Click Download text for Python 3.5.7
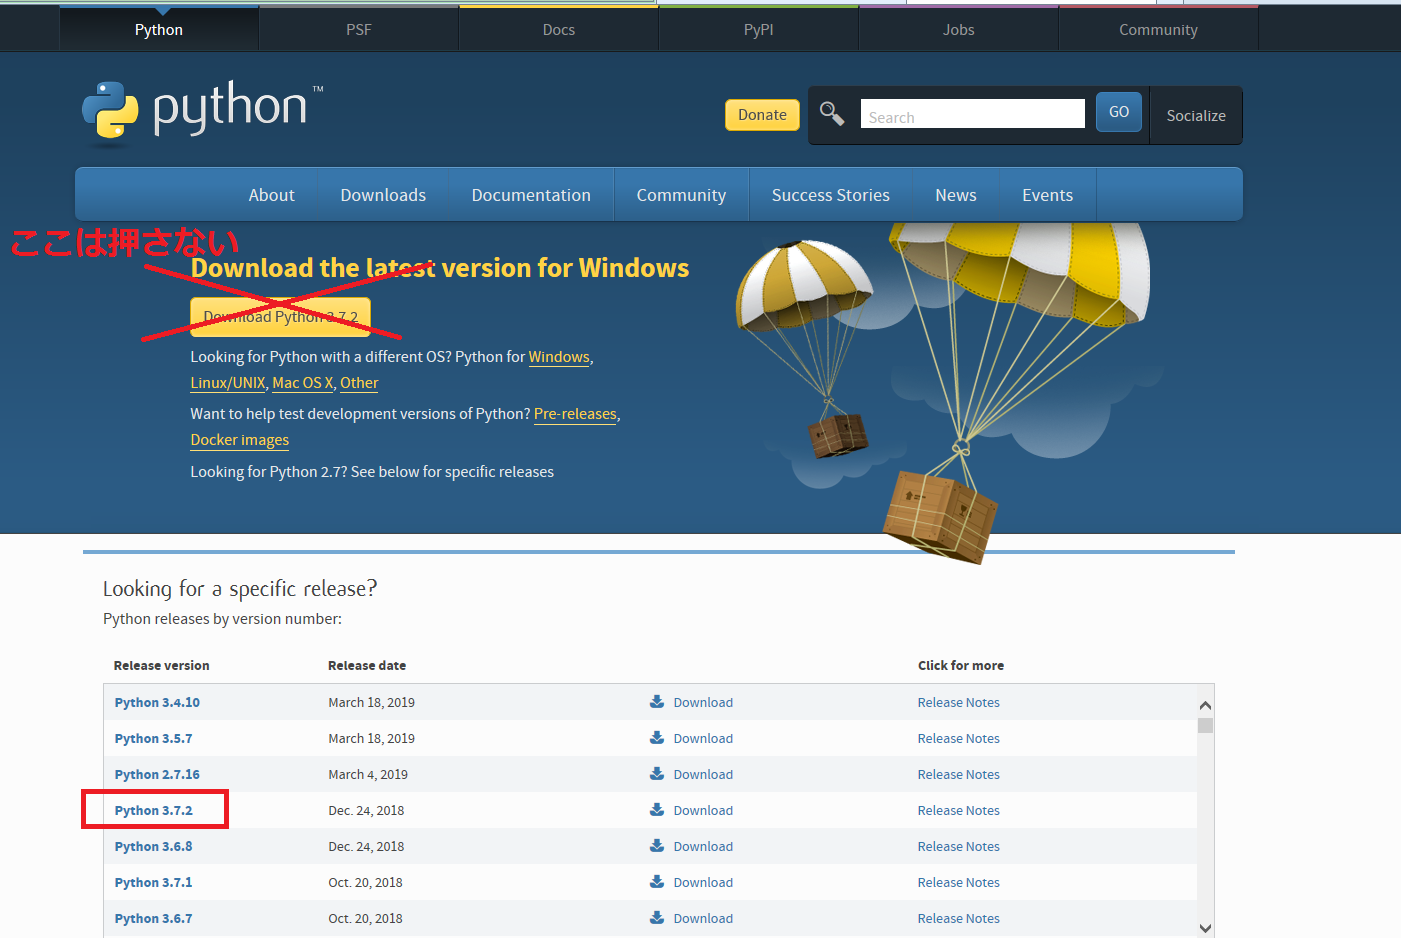Image resolution: width=1401 pixels, height=938 pixels. [x=703, y=738]
